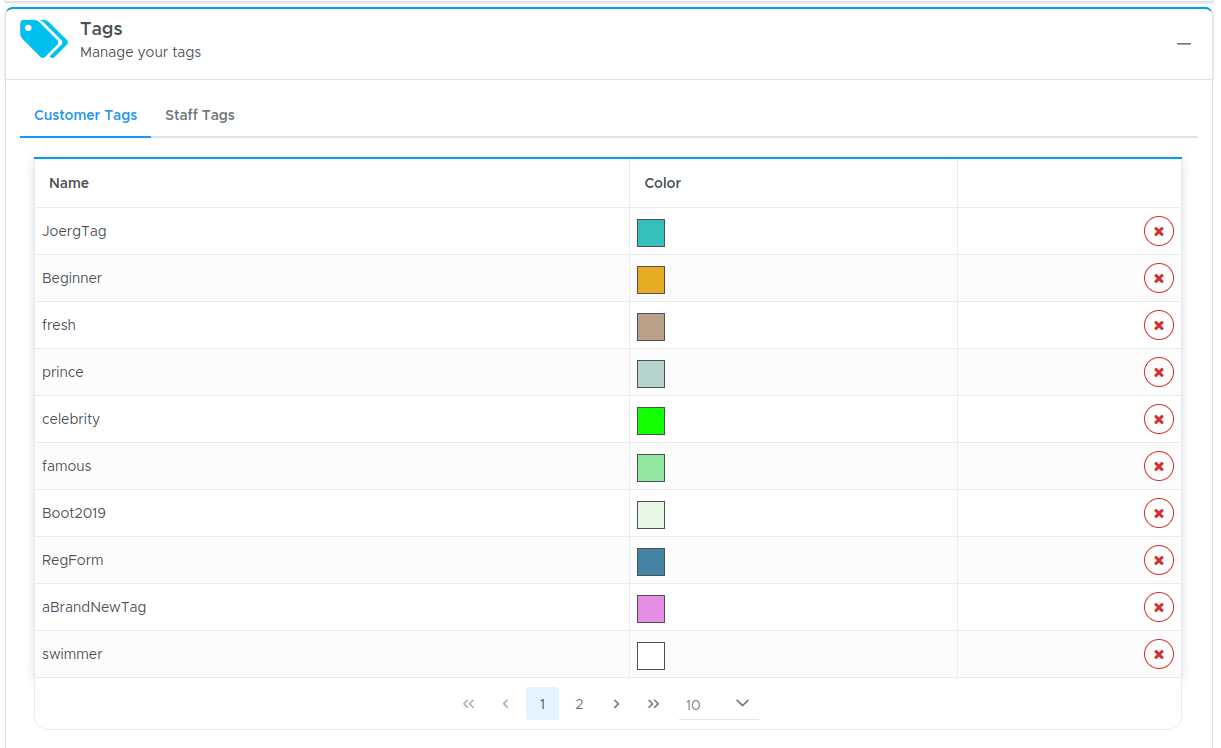Delete the celebrity tag
Image resolution: width=1221 pixels, height=748 pixels.
click(x=1158, y=419)
